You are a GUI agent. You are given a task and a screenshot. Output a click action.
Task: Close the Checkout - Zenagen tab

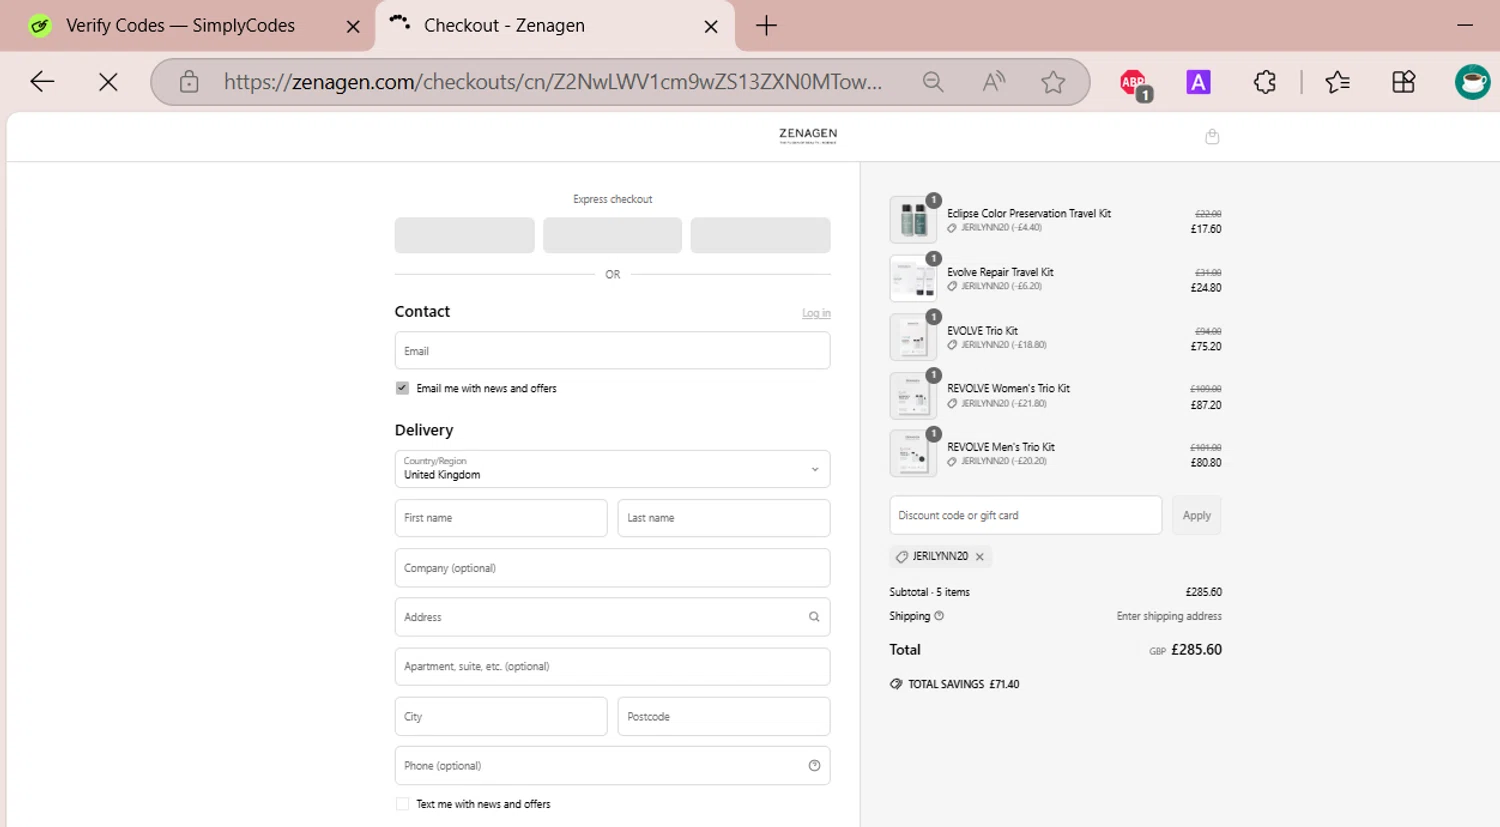point(711,27)
